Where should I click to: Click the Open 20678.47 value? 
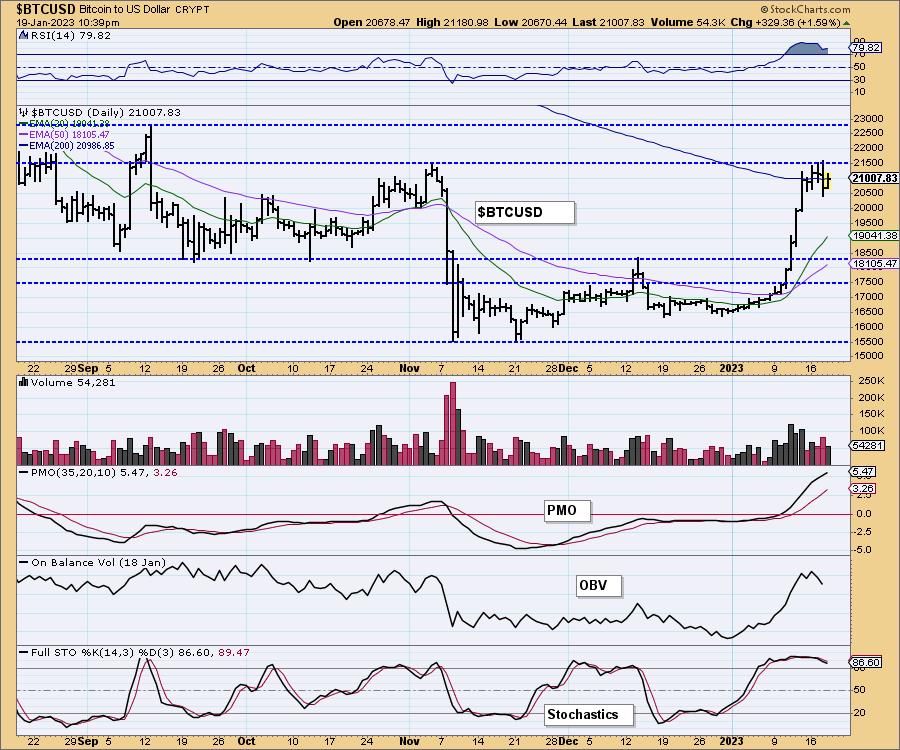(371, 22)
